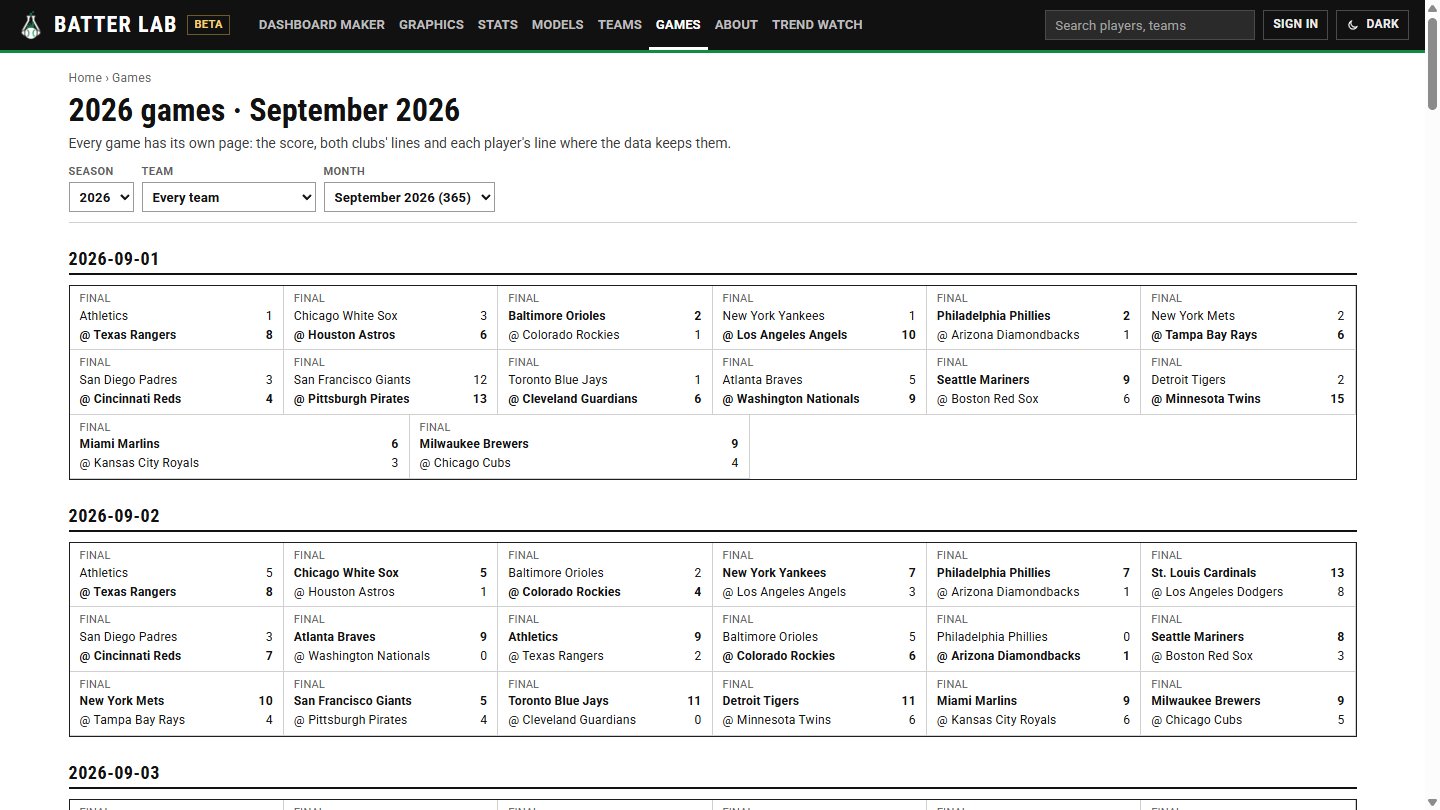Open the Mets at Tampa Bay Rays 2–6 game
1440x810 pixels.
[1248, 317]
